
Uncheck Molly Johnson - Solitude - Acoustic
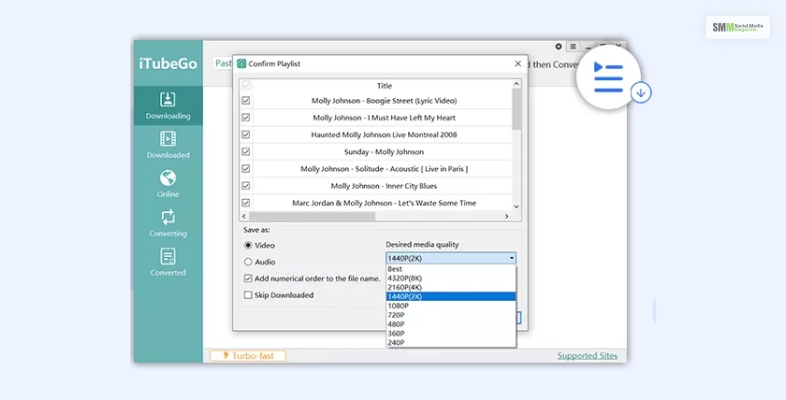(246, 169)
